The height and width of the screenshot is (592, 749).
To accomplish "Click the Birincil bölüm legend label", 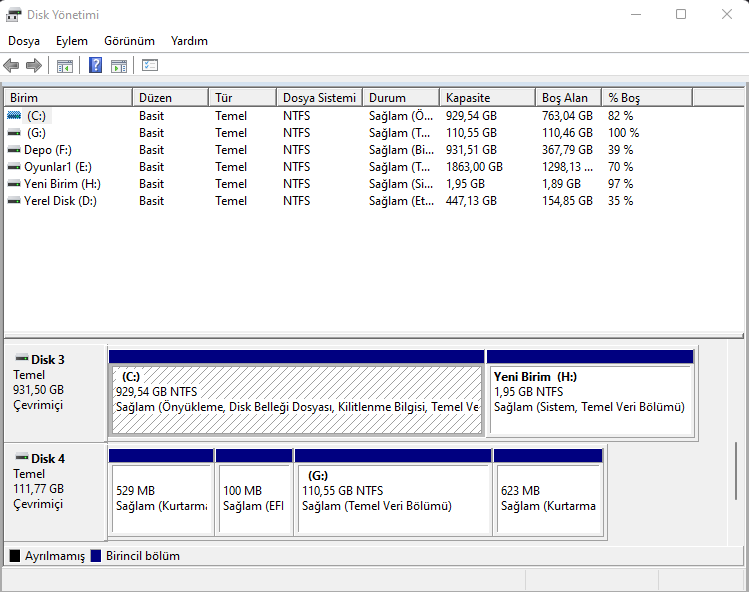I will 143,556.
